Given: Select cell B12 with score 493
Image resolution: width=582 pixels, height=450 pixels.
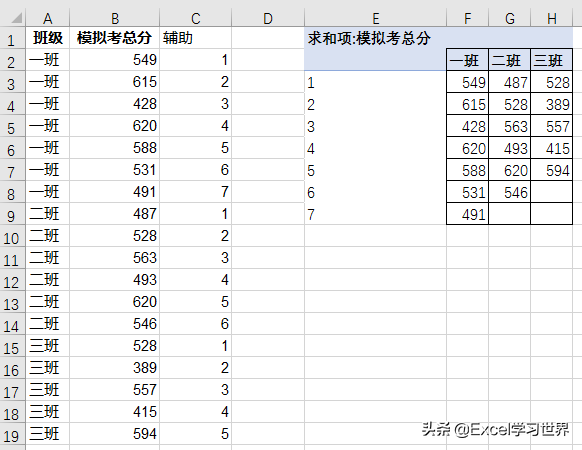Looking at the screenshot, I should 114,280.
